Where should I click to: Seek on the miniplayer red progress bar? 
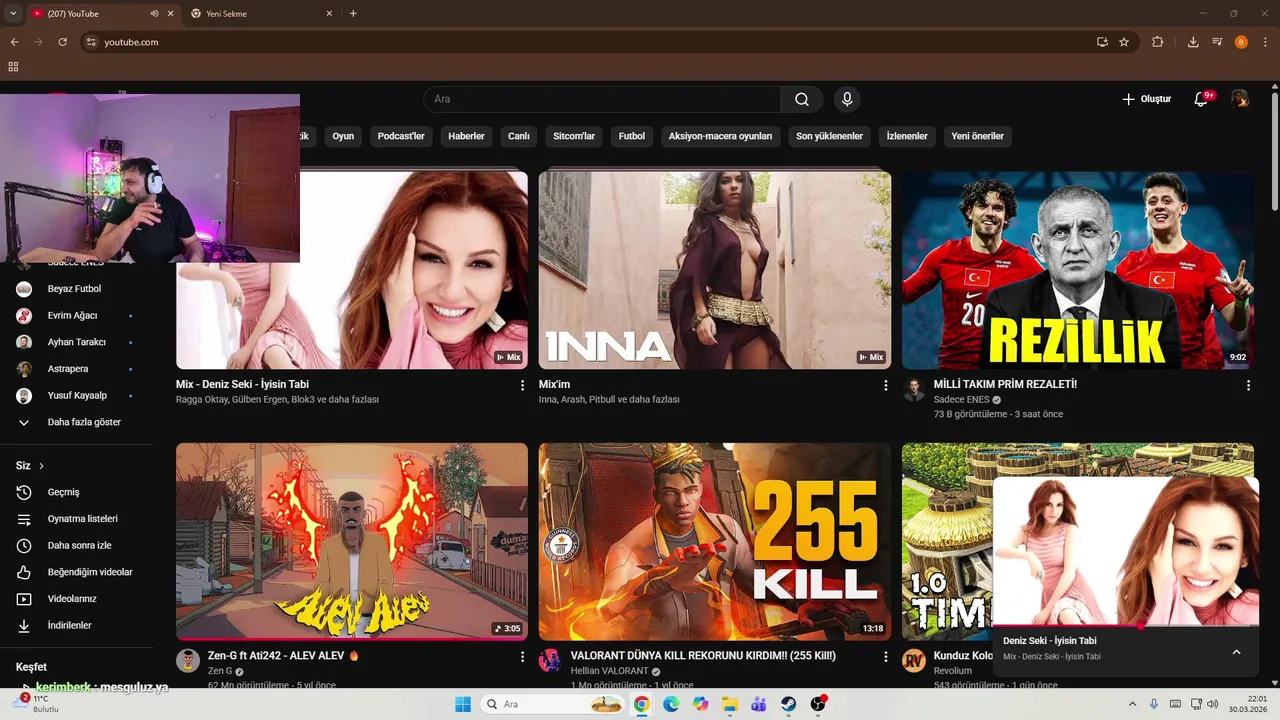pos(1125,626)
